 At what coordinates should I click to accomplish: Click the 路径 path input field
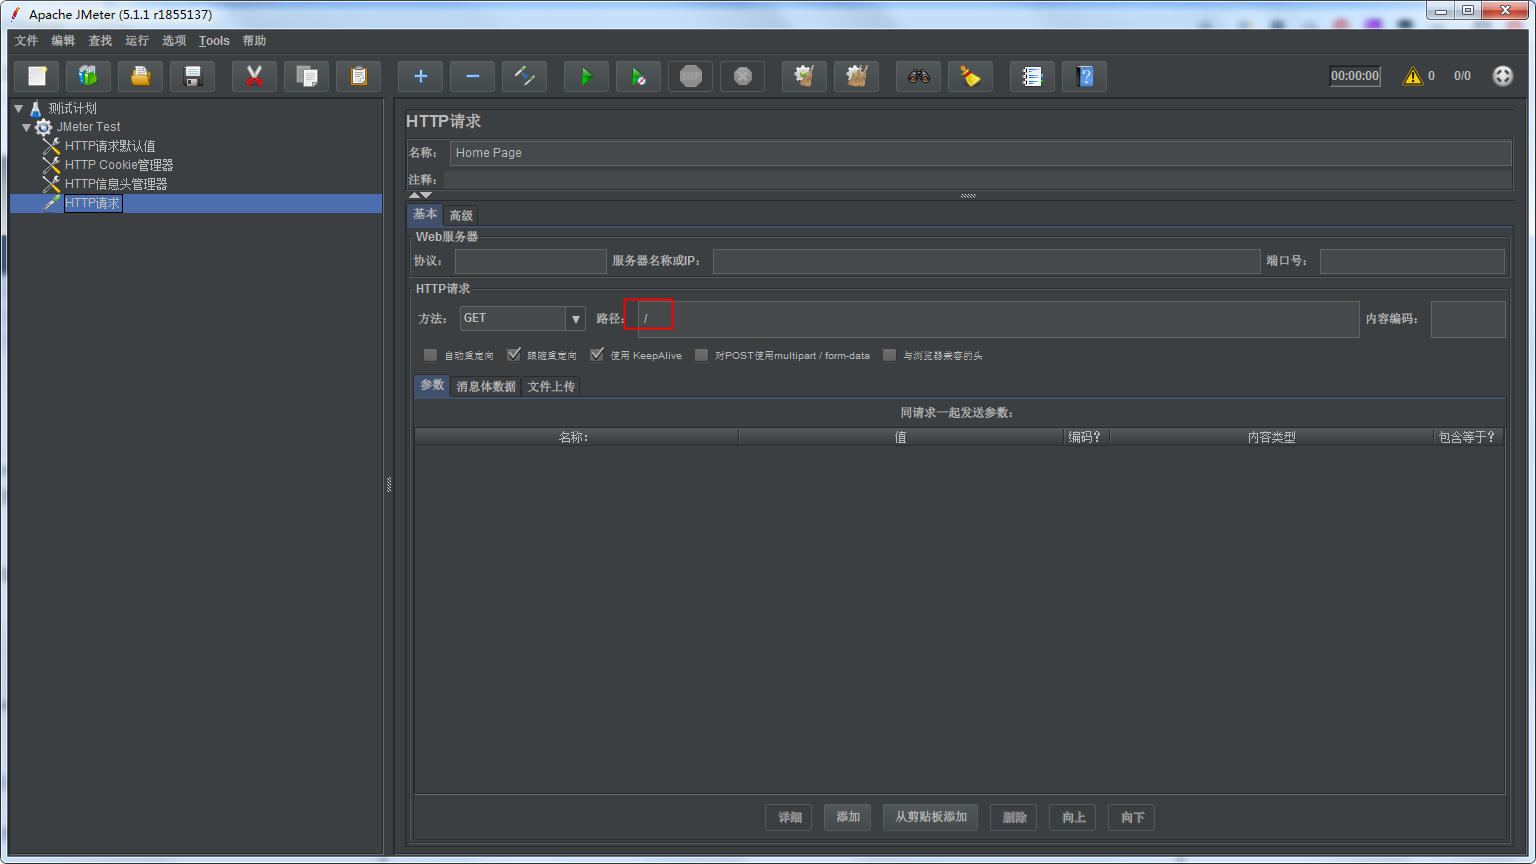998,319
